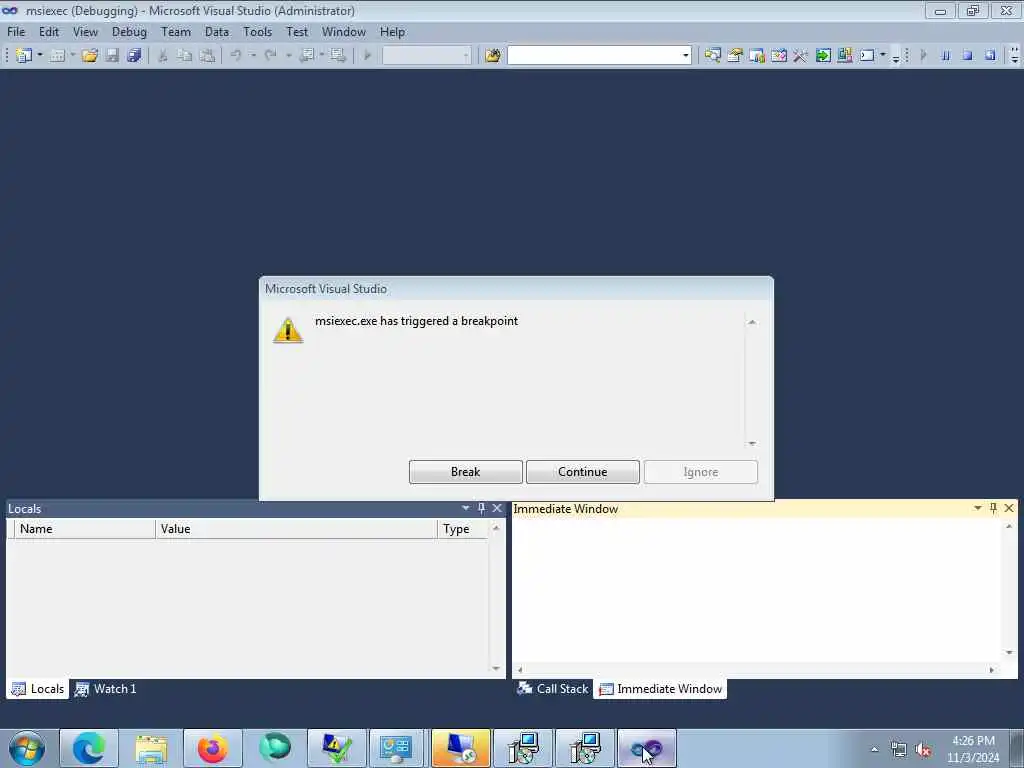
Task: Click the debug Continue play icon
Action: click(923, 56)
